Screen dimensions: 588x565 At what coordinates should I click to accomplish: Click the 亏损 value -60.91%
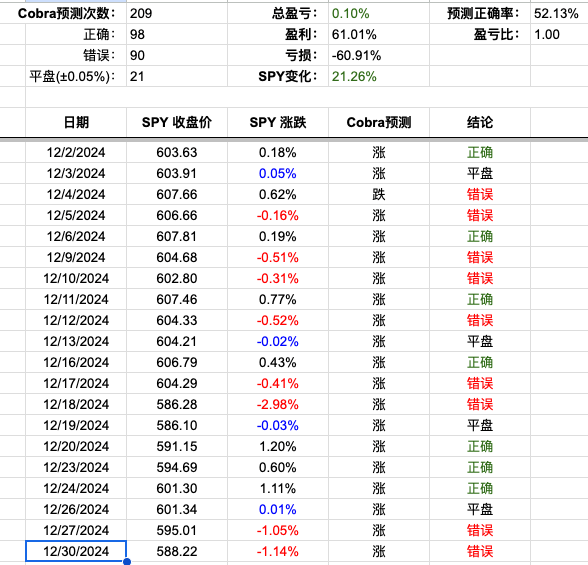coord(356,55)
